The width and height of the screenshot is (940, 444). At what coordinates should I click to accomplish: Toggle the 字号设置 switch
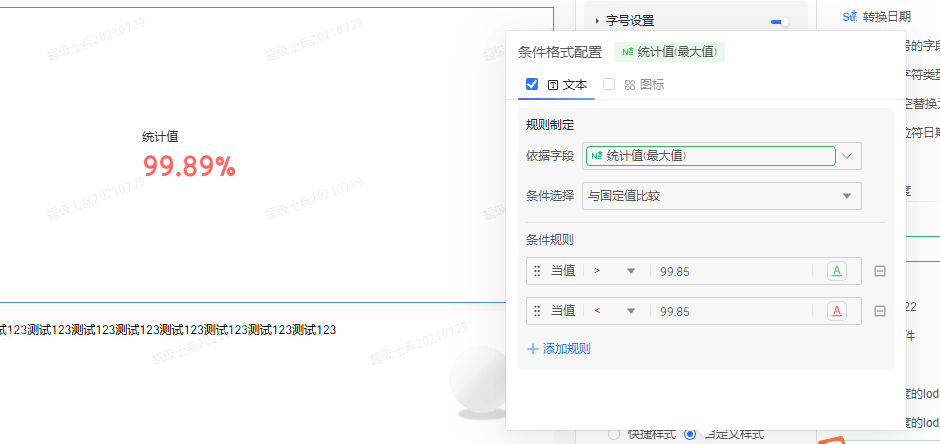[779, 20]
